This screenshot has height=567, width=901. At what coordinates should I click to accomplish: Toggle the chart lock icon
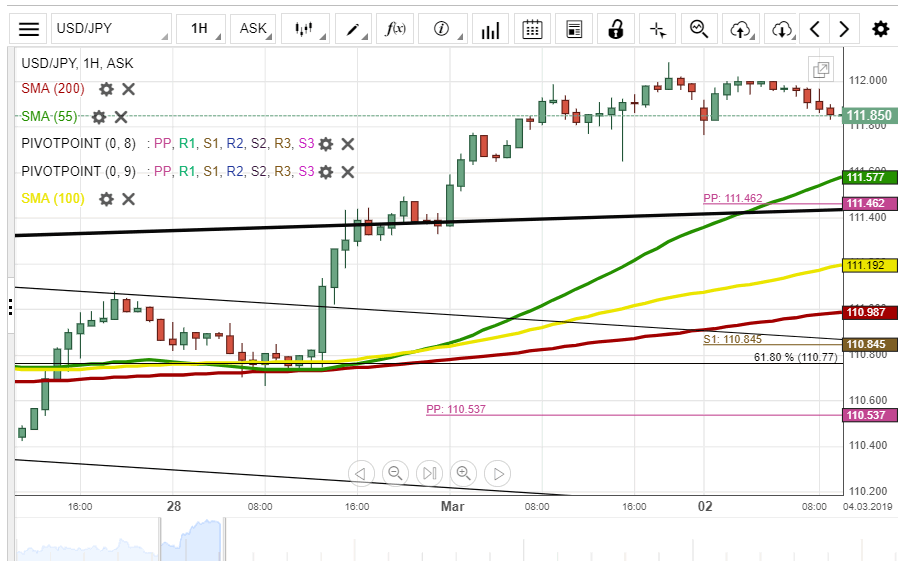click(x=617, y=29)
